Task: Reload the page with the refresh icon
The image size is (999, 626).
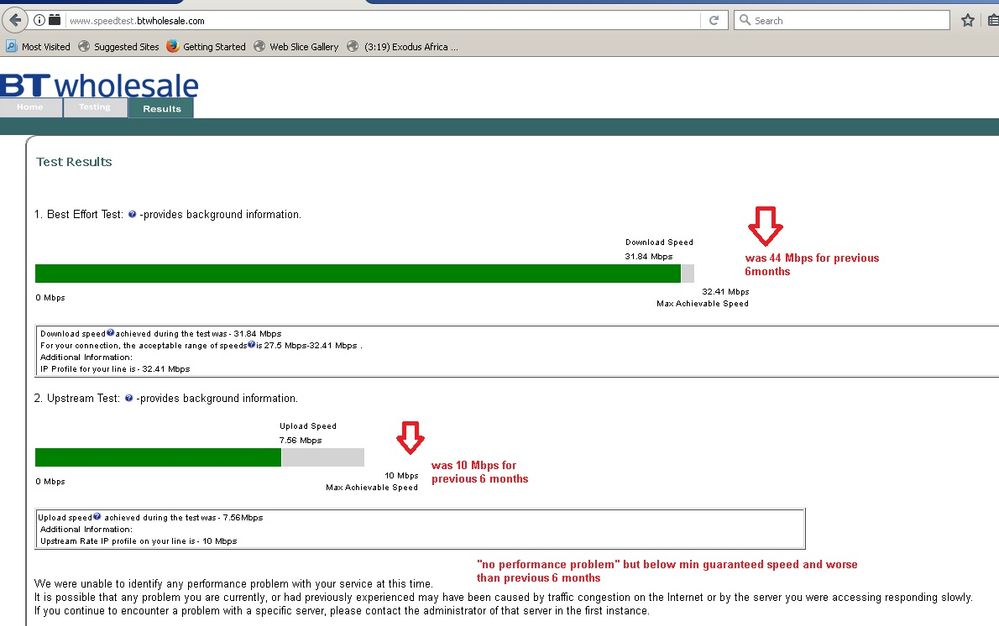Action: [x=714, y=20]
